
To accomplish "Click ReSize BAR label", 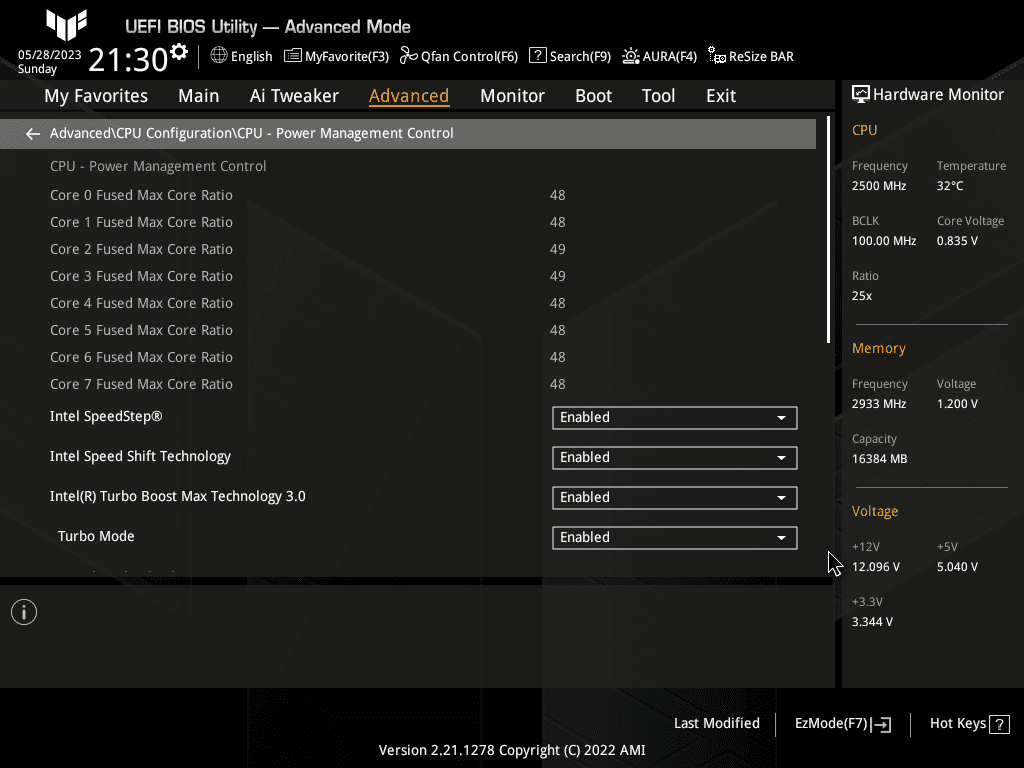I will [x=761, y=57].
